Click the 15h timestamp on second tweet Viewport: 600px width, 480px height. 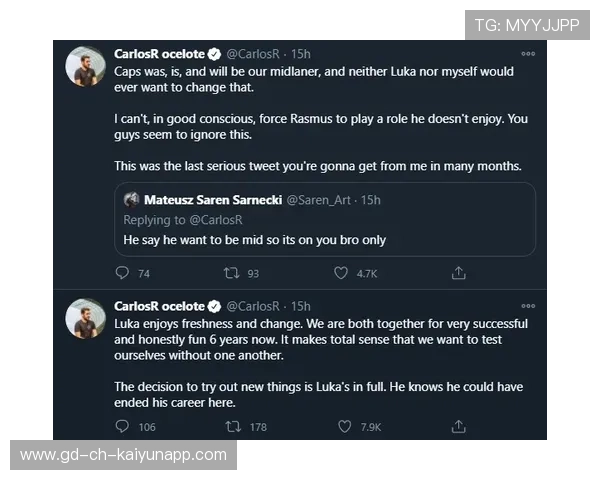click(x=300, y=306)
